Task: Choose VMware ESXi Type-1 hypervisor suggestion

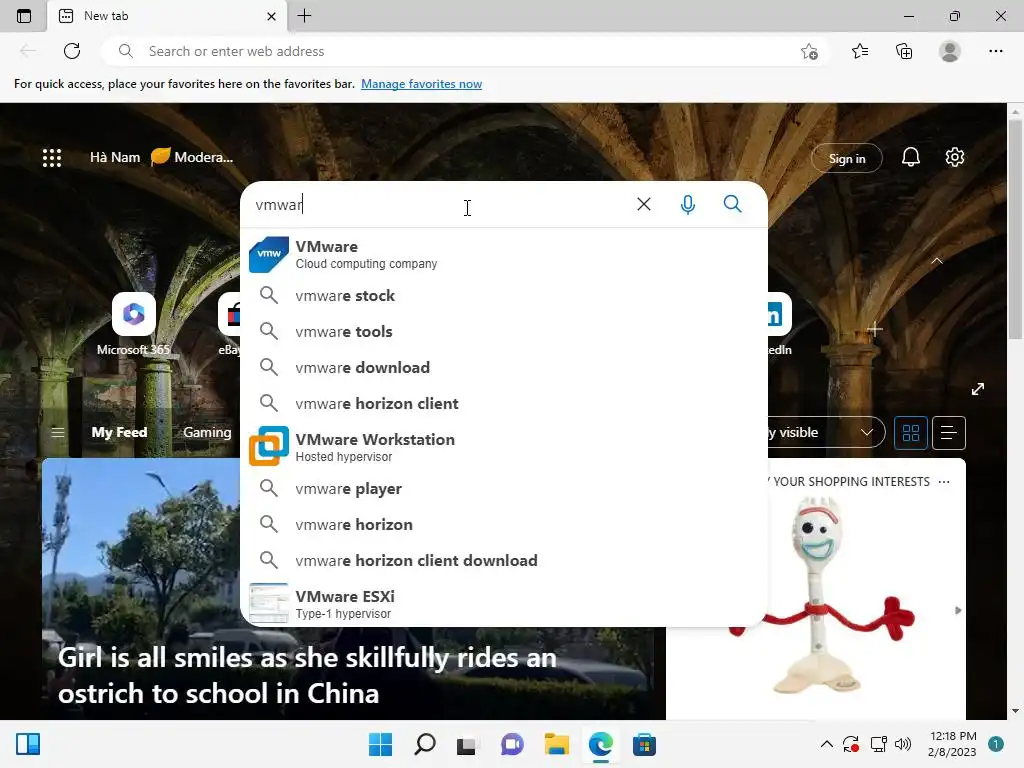Action: pyautogui.click(x=504, y=603)
